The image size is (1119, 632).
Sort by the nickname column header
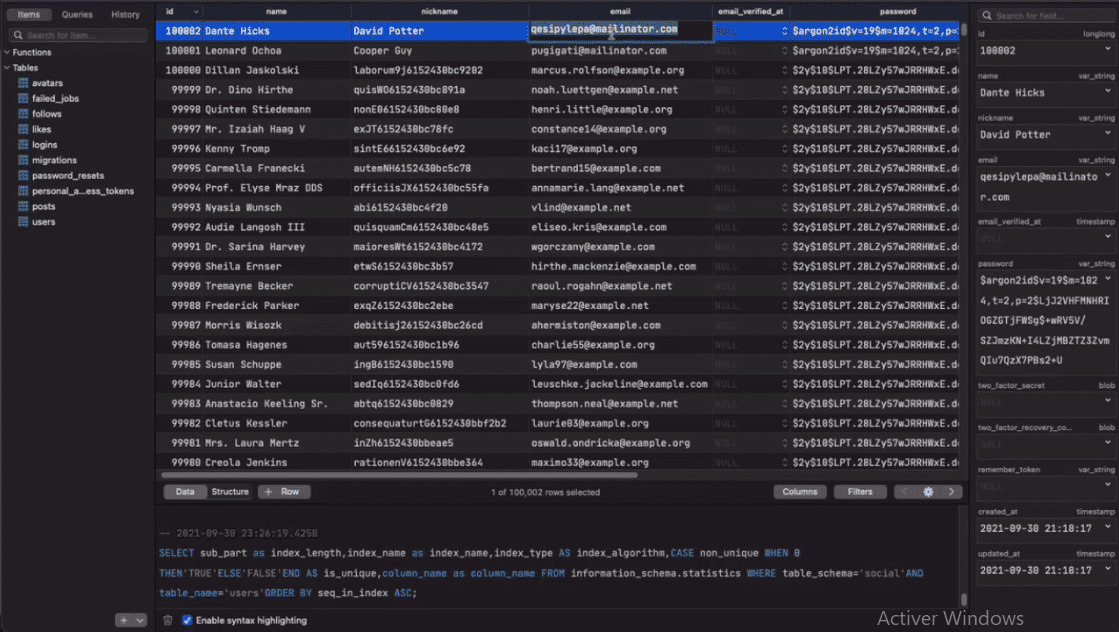coord(440,11)
